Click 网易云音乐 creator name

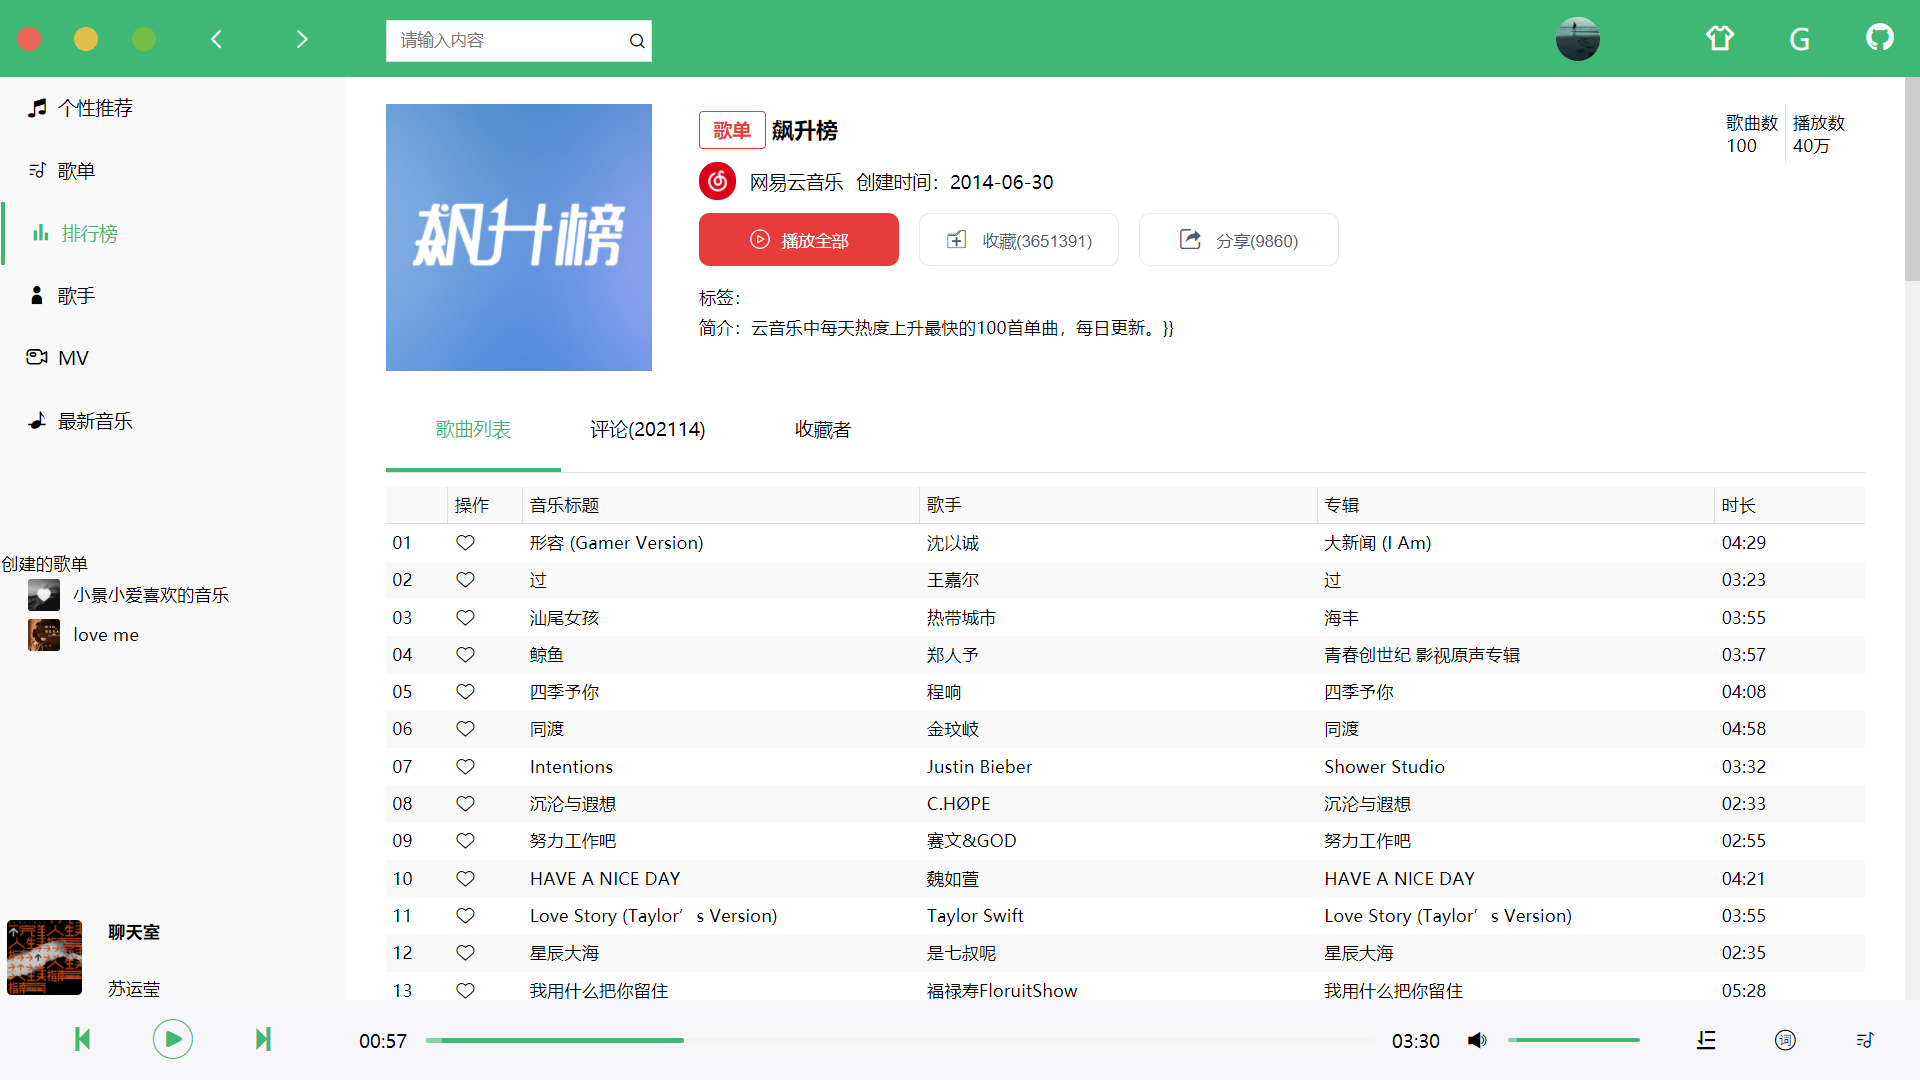click(796, 182)
